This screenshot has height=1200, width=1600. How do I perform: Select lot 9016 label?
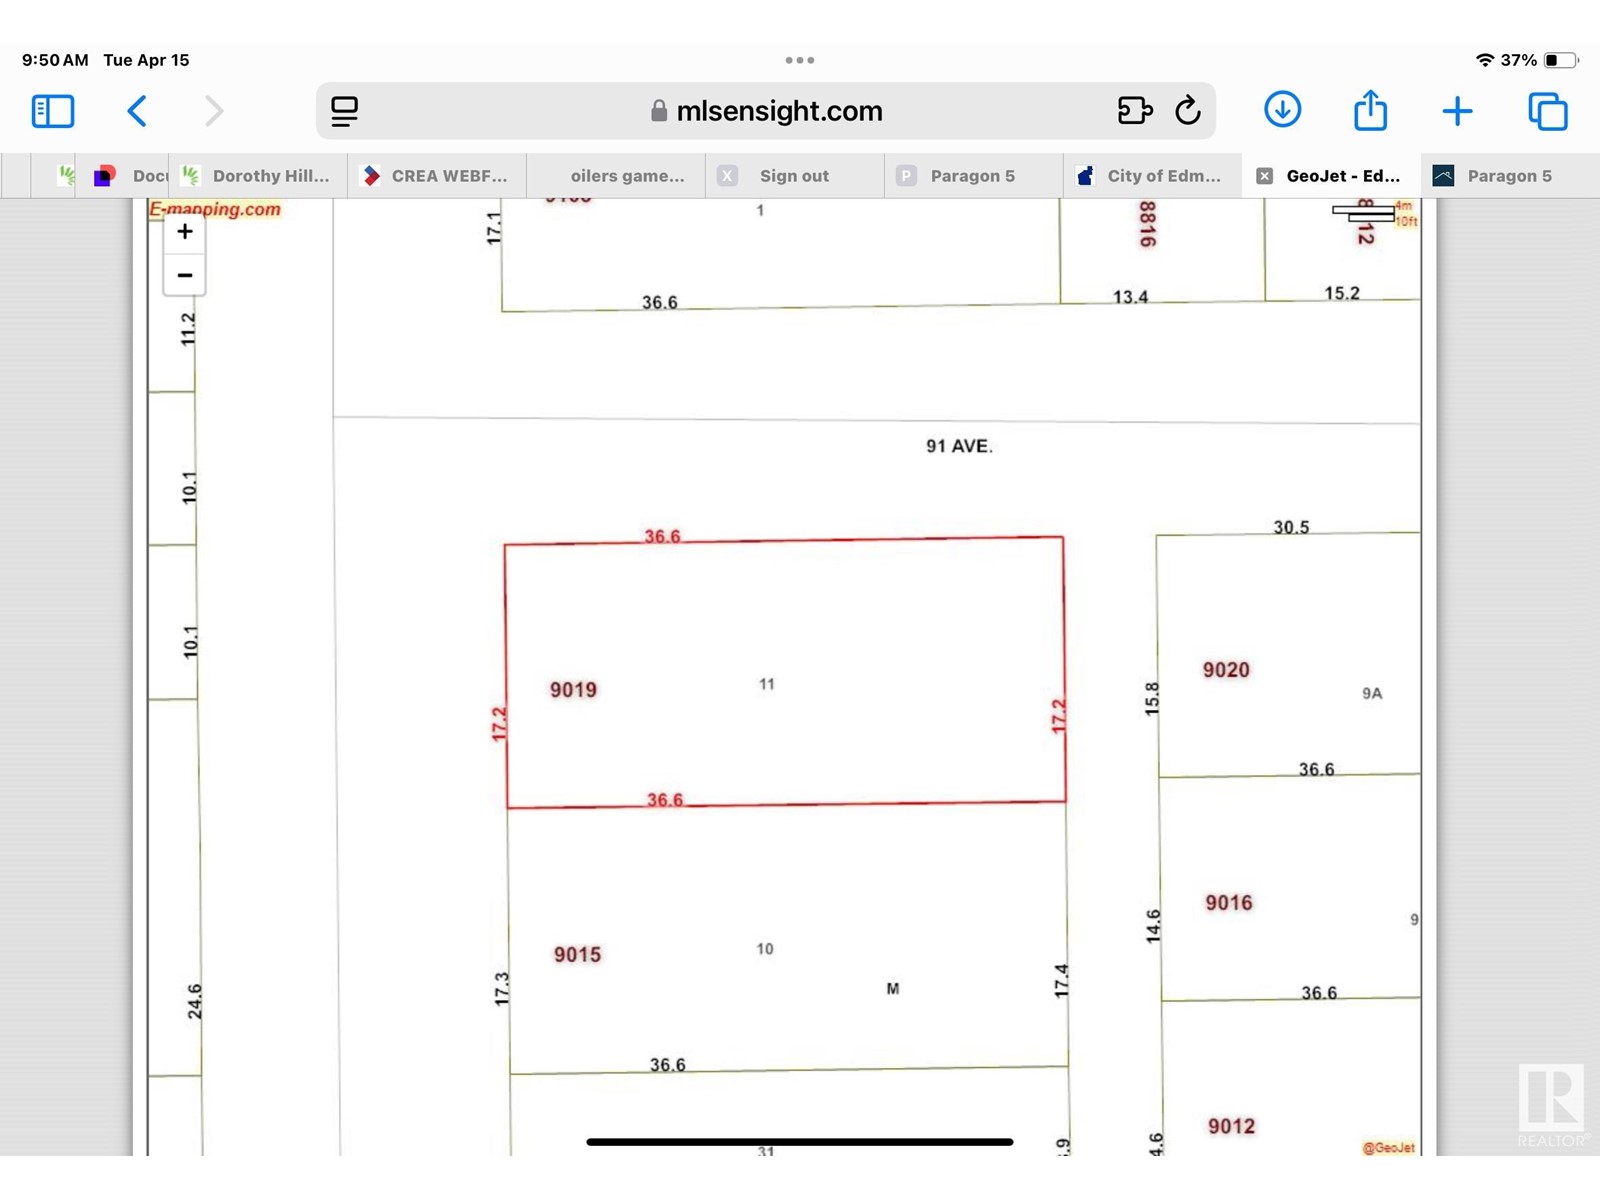tap(1229, 903)
